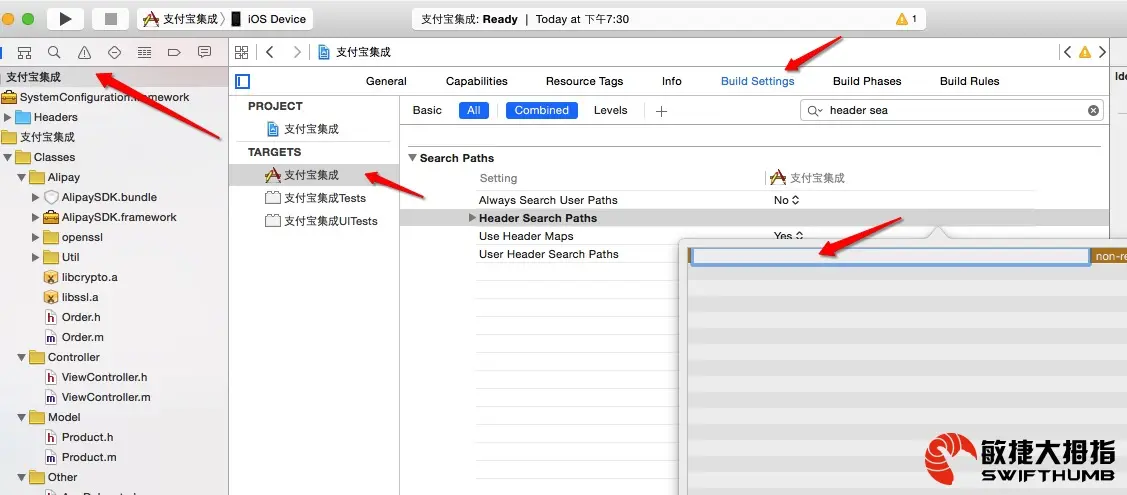The height and width of the screenshot is (495, 1127).
Task: Collapse the Model group
Action: tap(22, 417)
